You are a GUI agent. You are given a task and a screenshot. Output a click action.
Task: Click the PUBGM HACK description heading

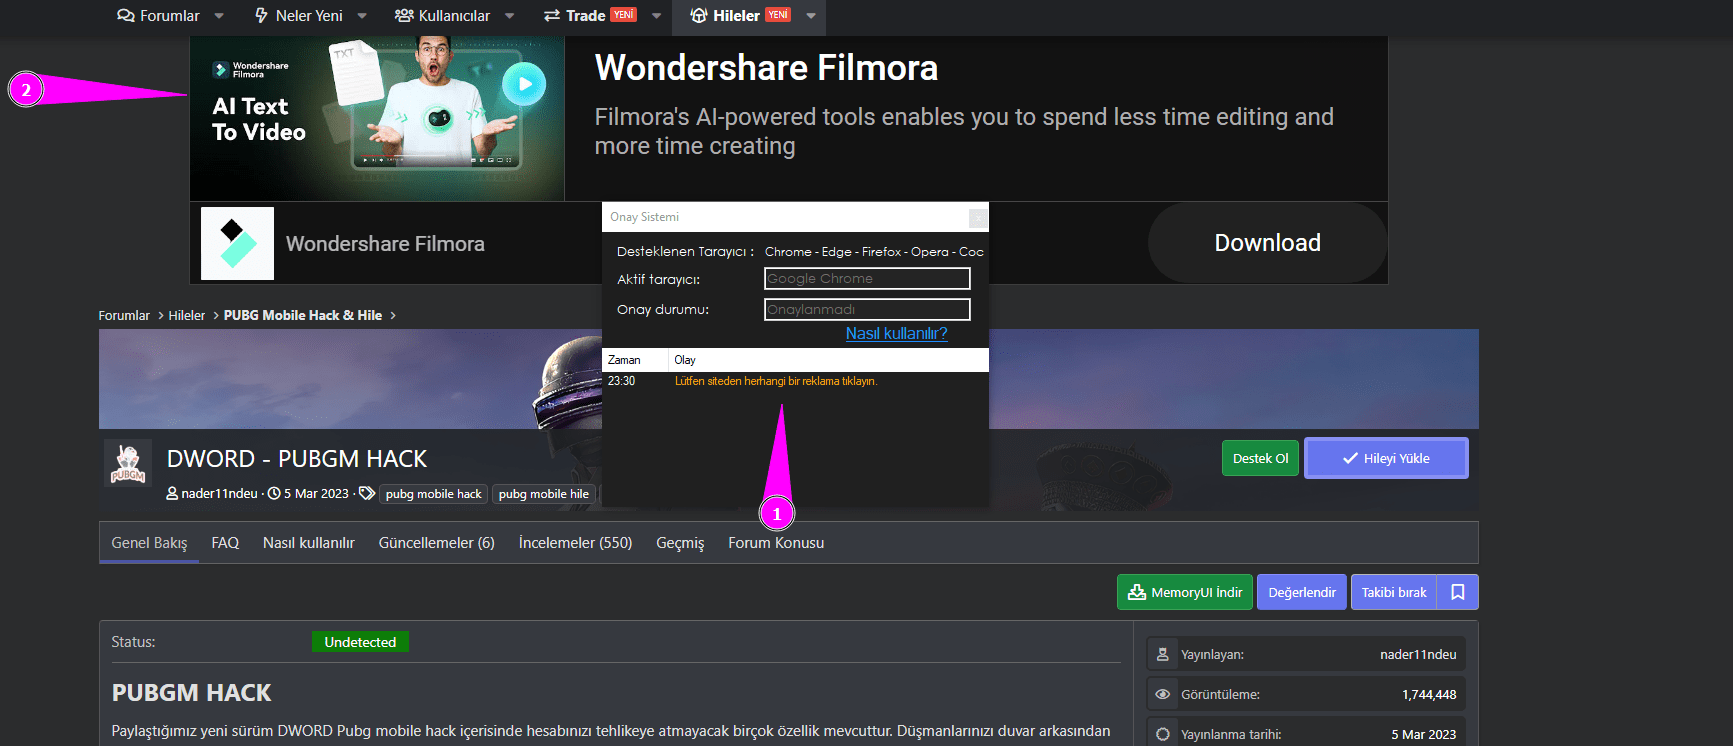pos(191,693)
